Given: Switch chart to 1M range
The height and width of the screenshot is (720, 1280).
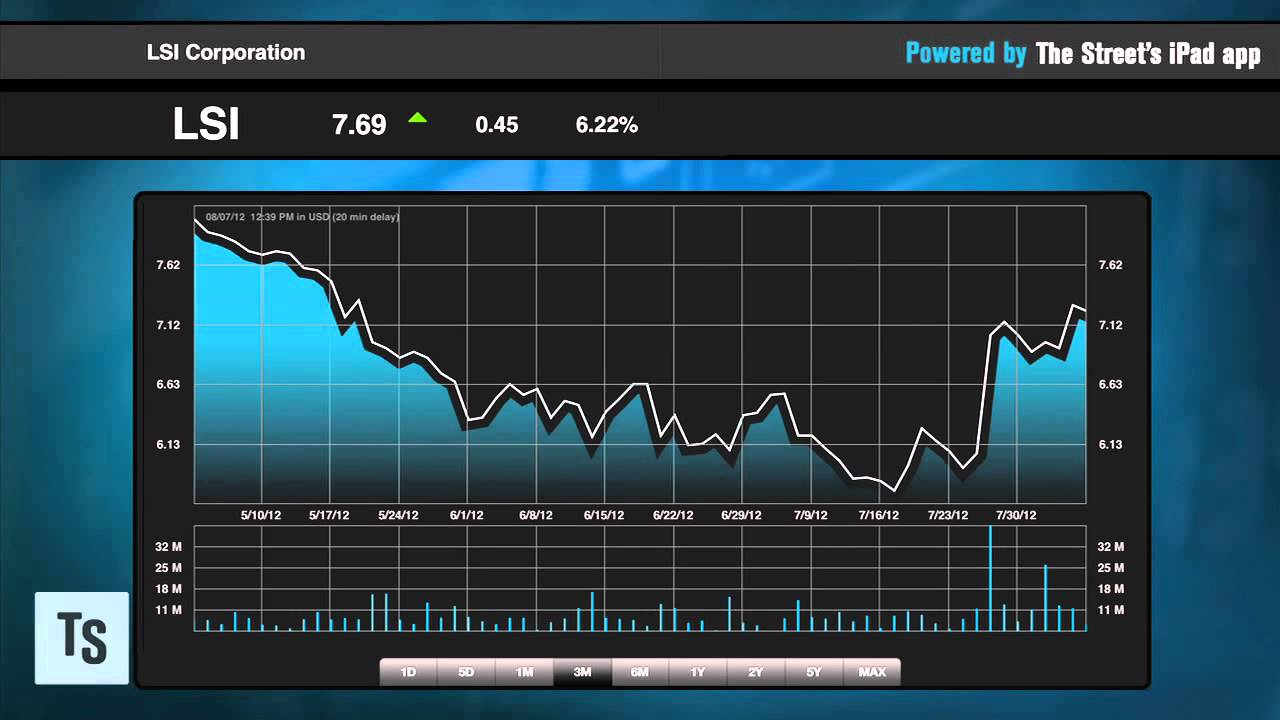Looking at the screenshot, I should pyautogui.click(x=524, y=672).
